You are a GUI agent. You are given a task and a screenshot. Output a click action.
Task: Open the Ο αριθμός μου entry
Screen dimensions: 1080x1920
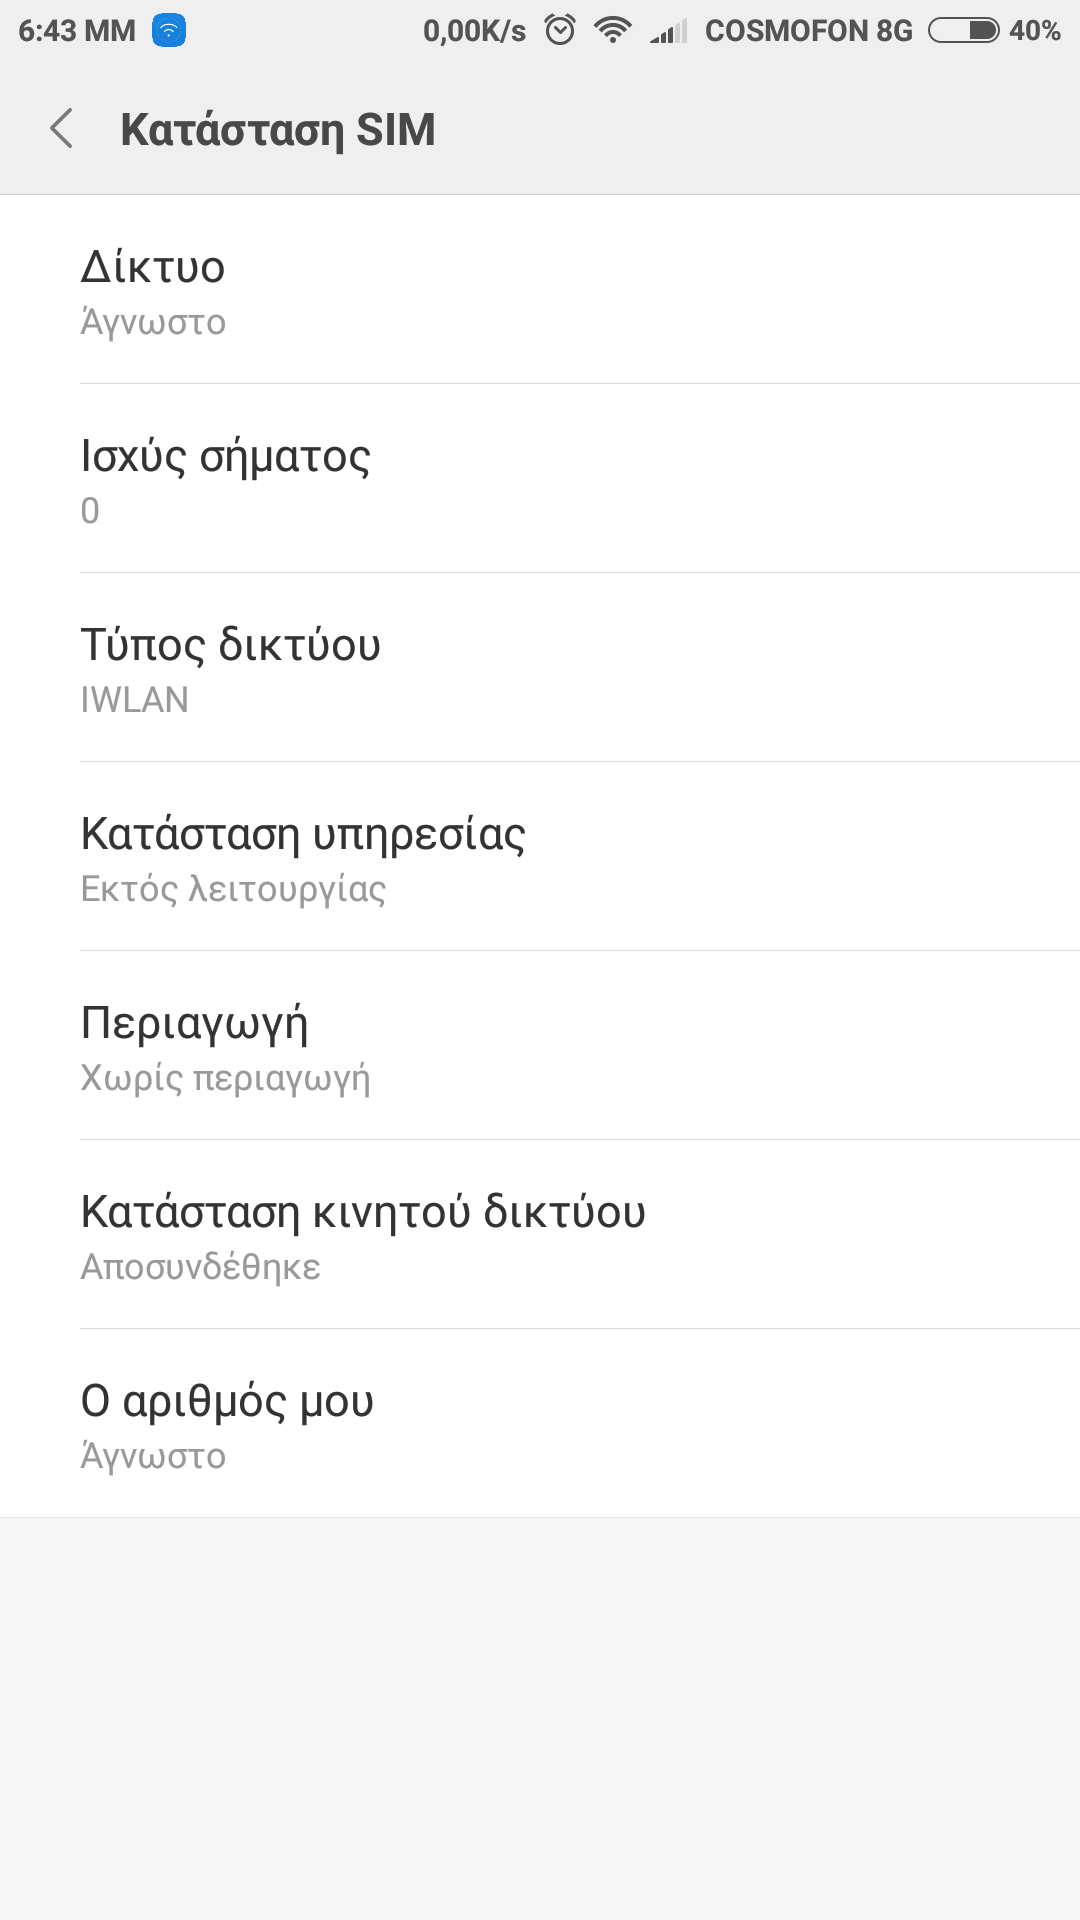click(540, 1424)
